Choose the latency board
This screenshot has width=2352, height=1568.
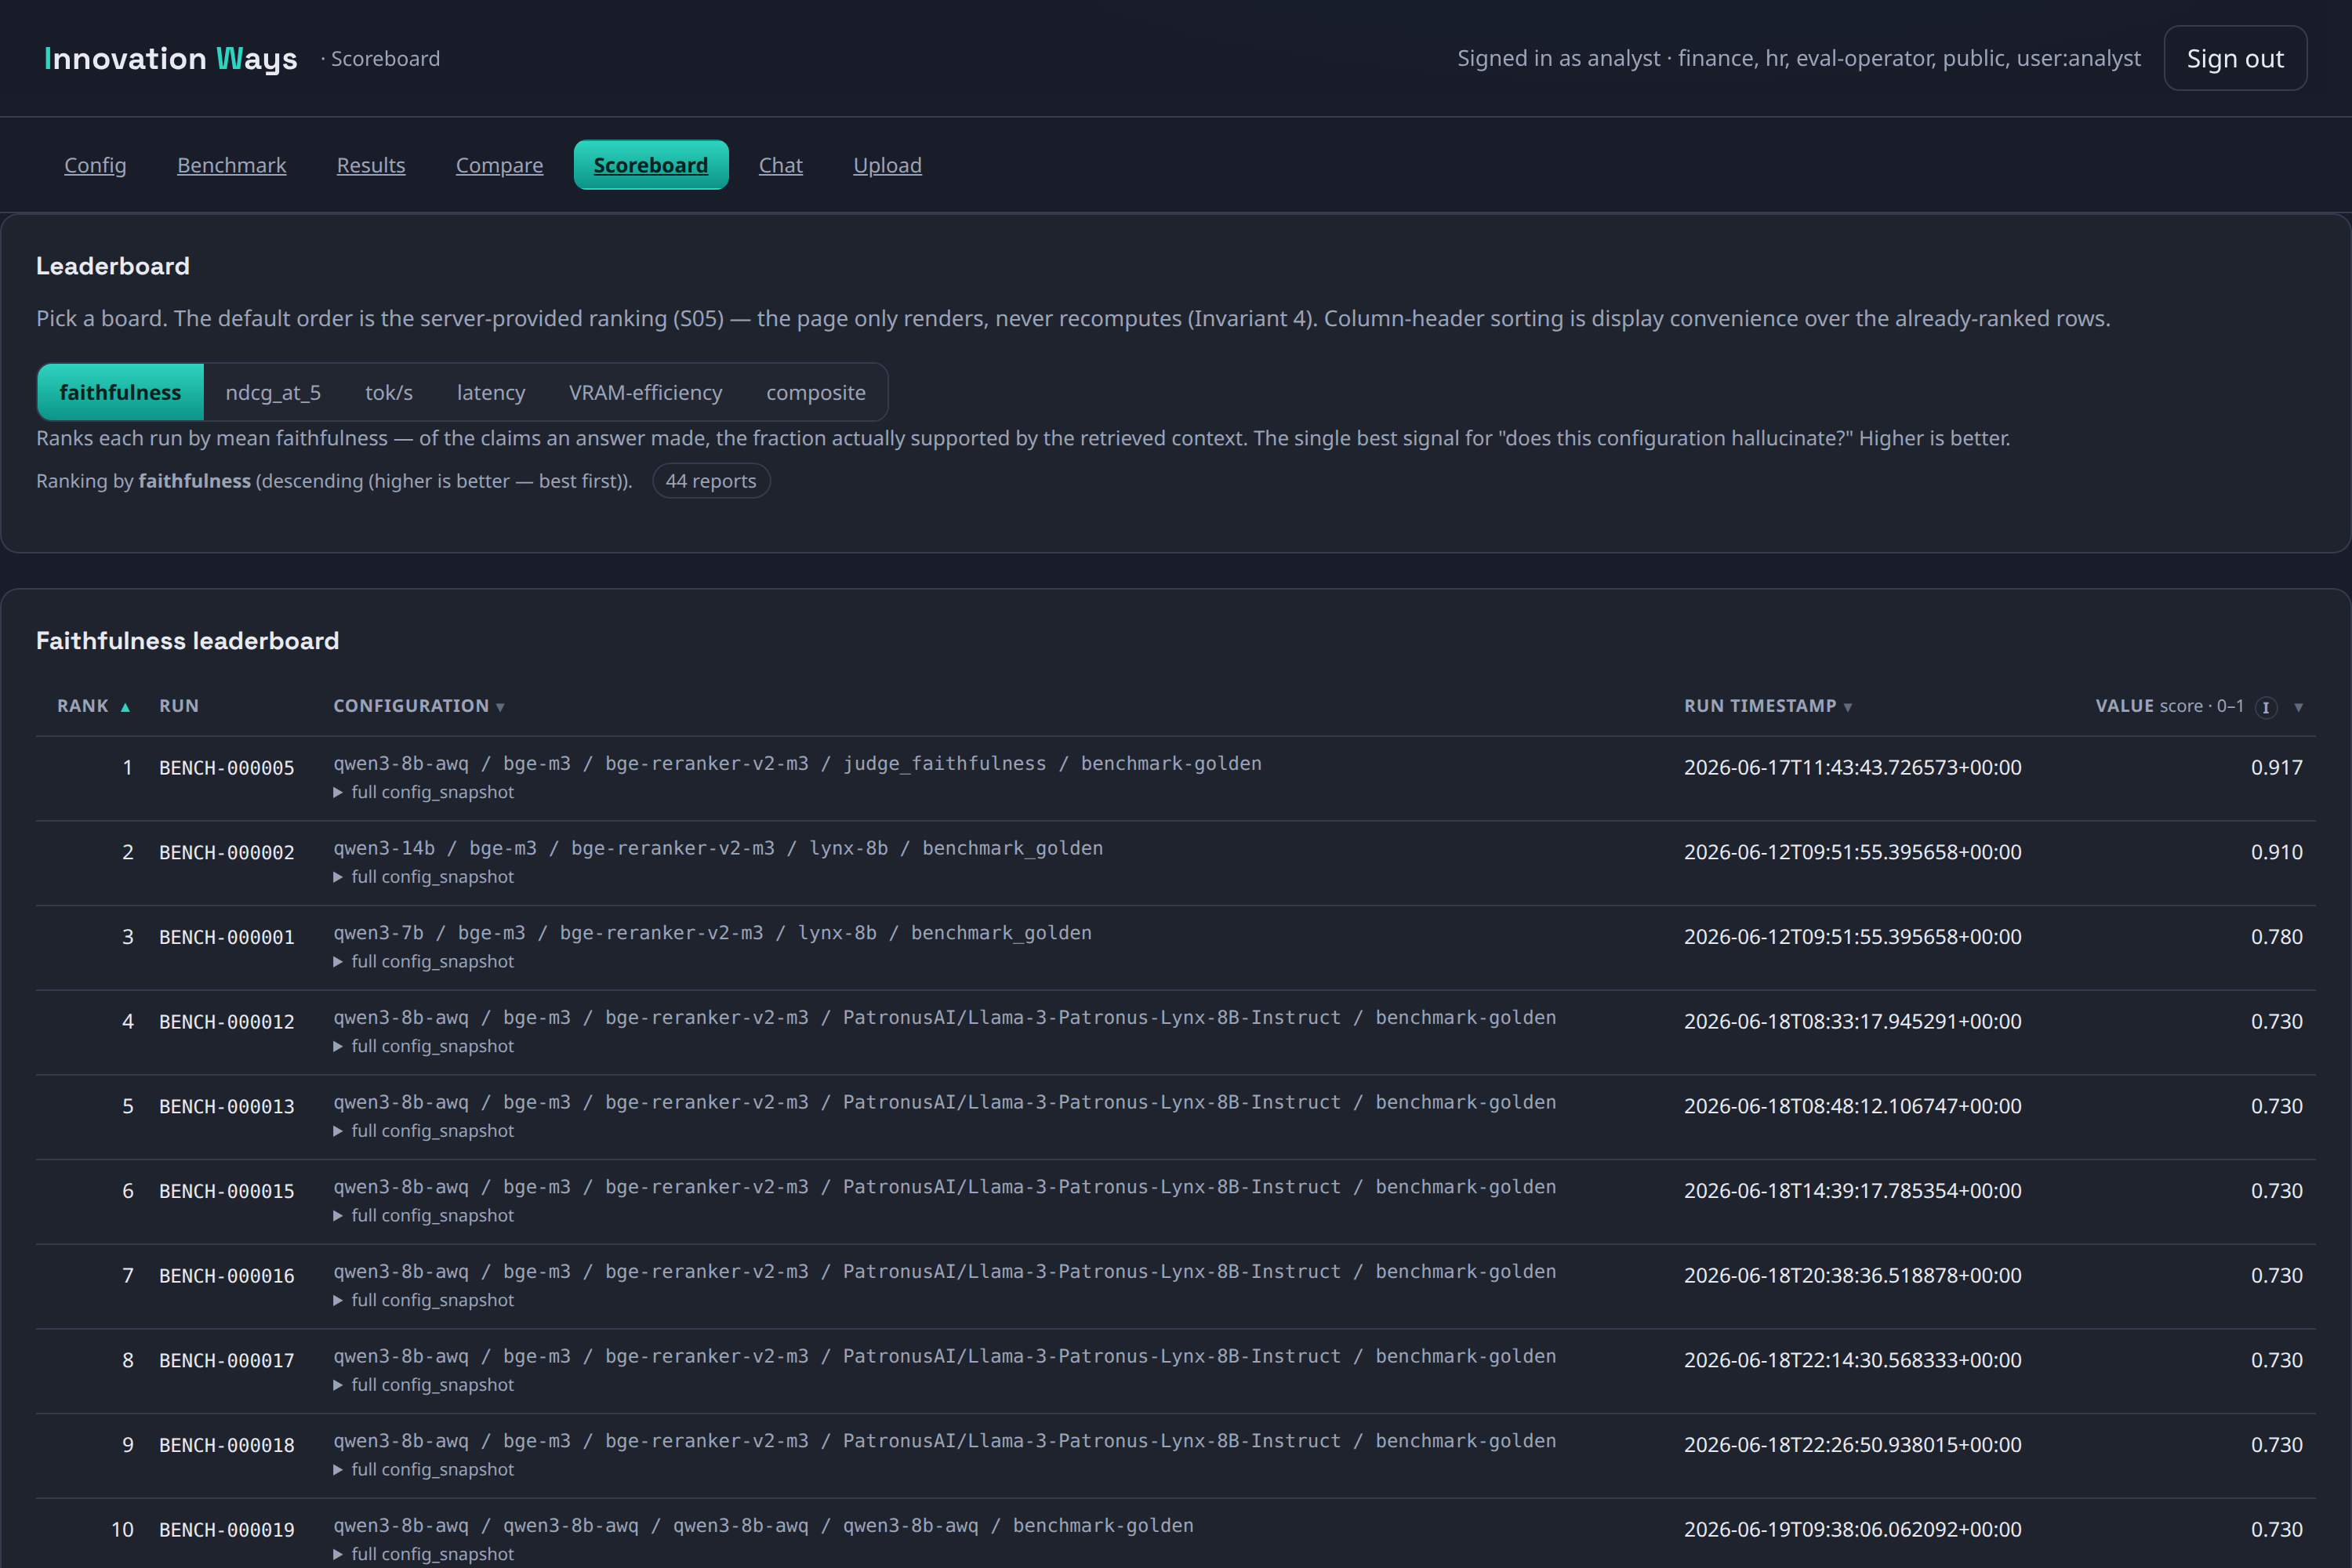[x=491, y=392]
